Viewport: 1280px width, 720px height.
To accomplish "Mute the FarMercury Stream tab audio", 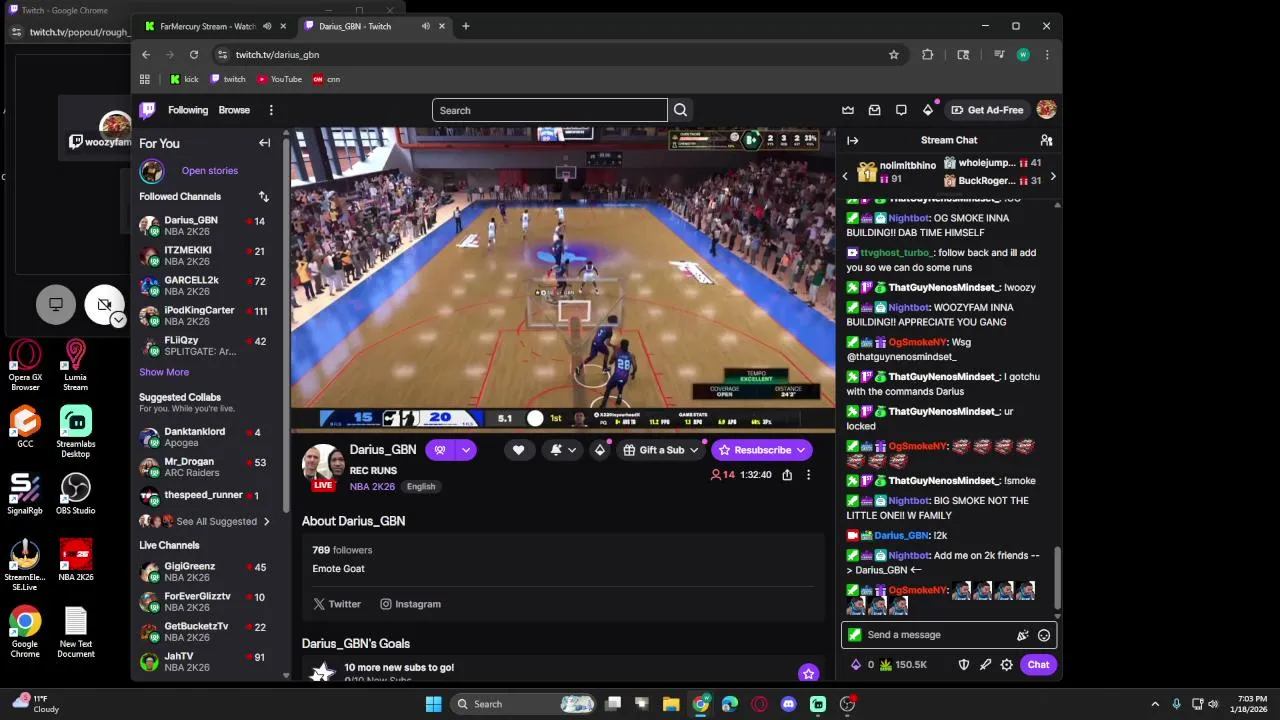I will click(266, 26).
